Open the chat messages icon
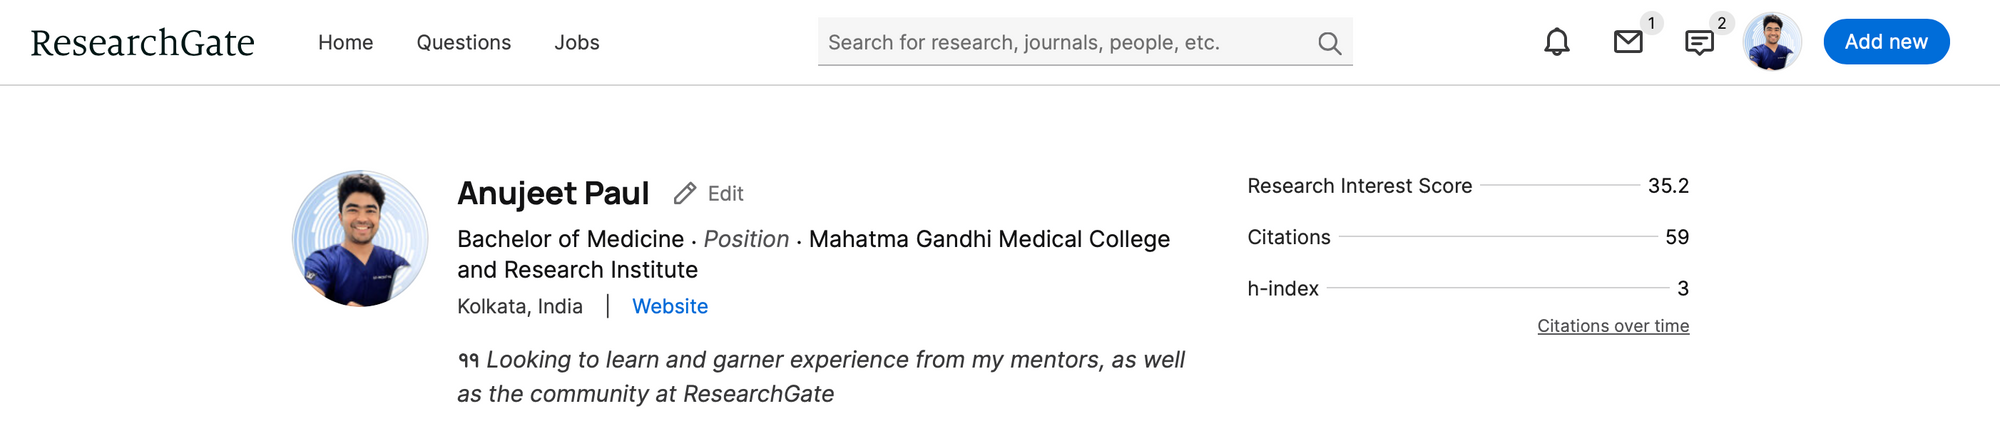Viewport: 2000px width, 427px height. (1699, 43)
